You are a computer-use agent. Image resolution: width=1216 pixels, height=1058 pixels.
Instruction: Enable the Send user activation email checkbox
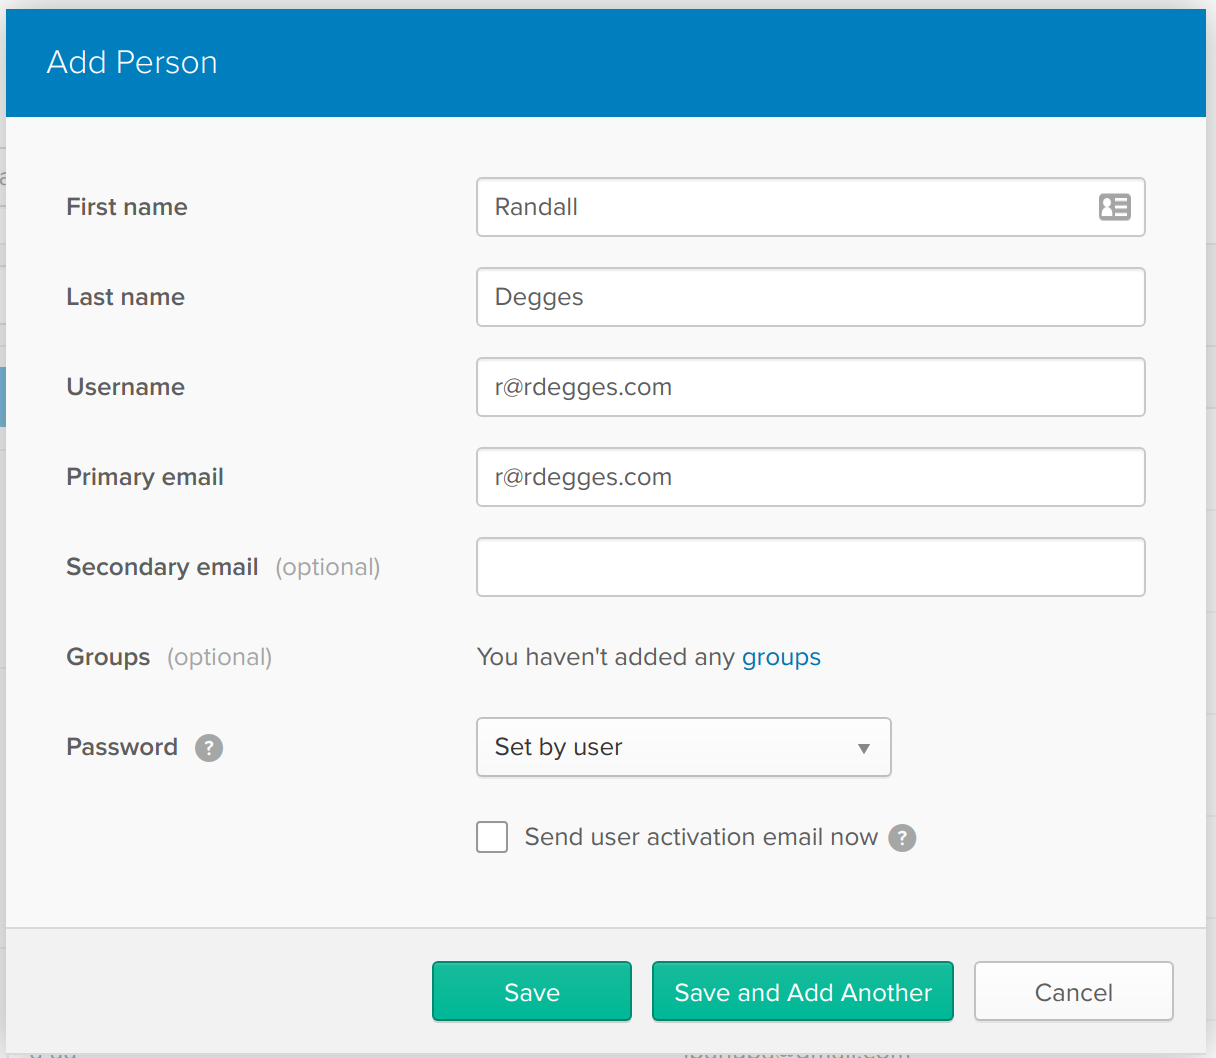pos(492,837)
